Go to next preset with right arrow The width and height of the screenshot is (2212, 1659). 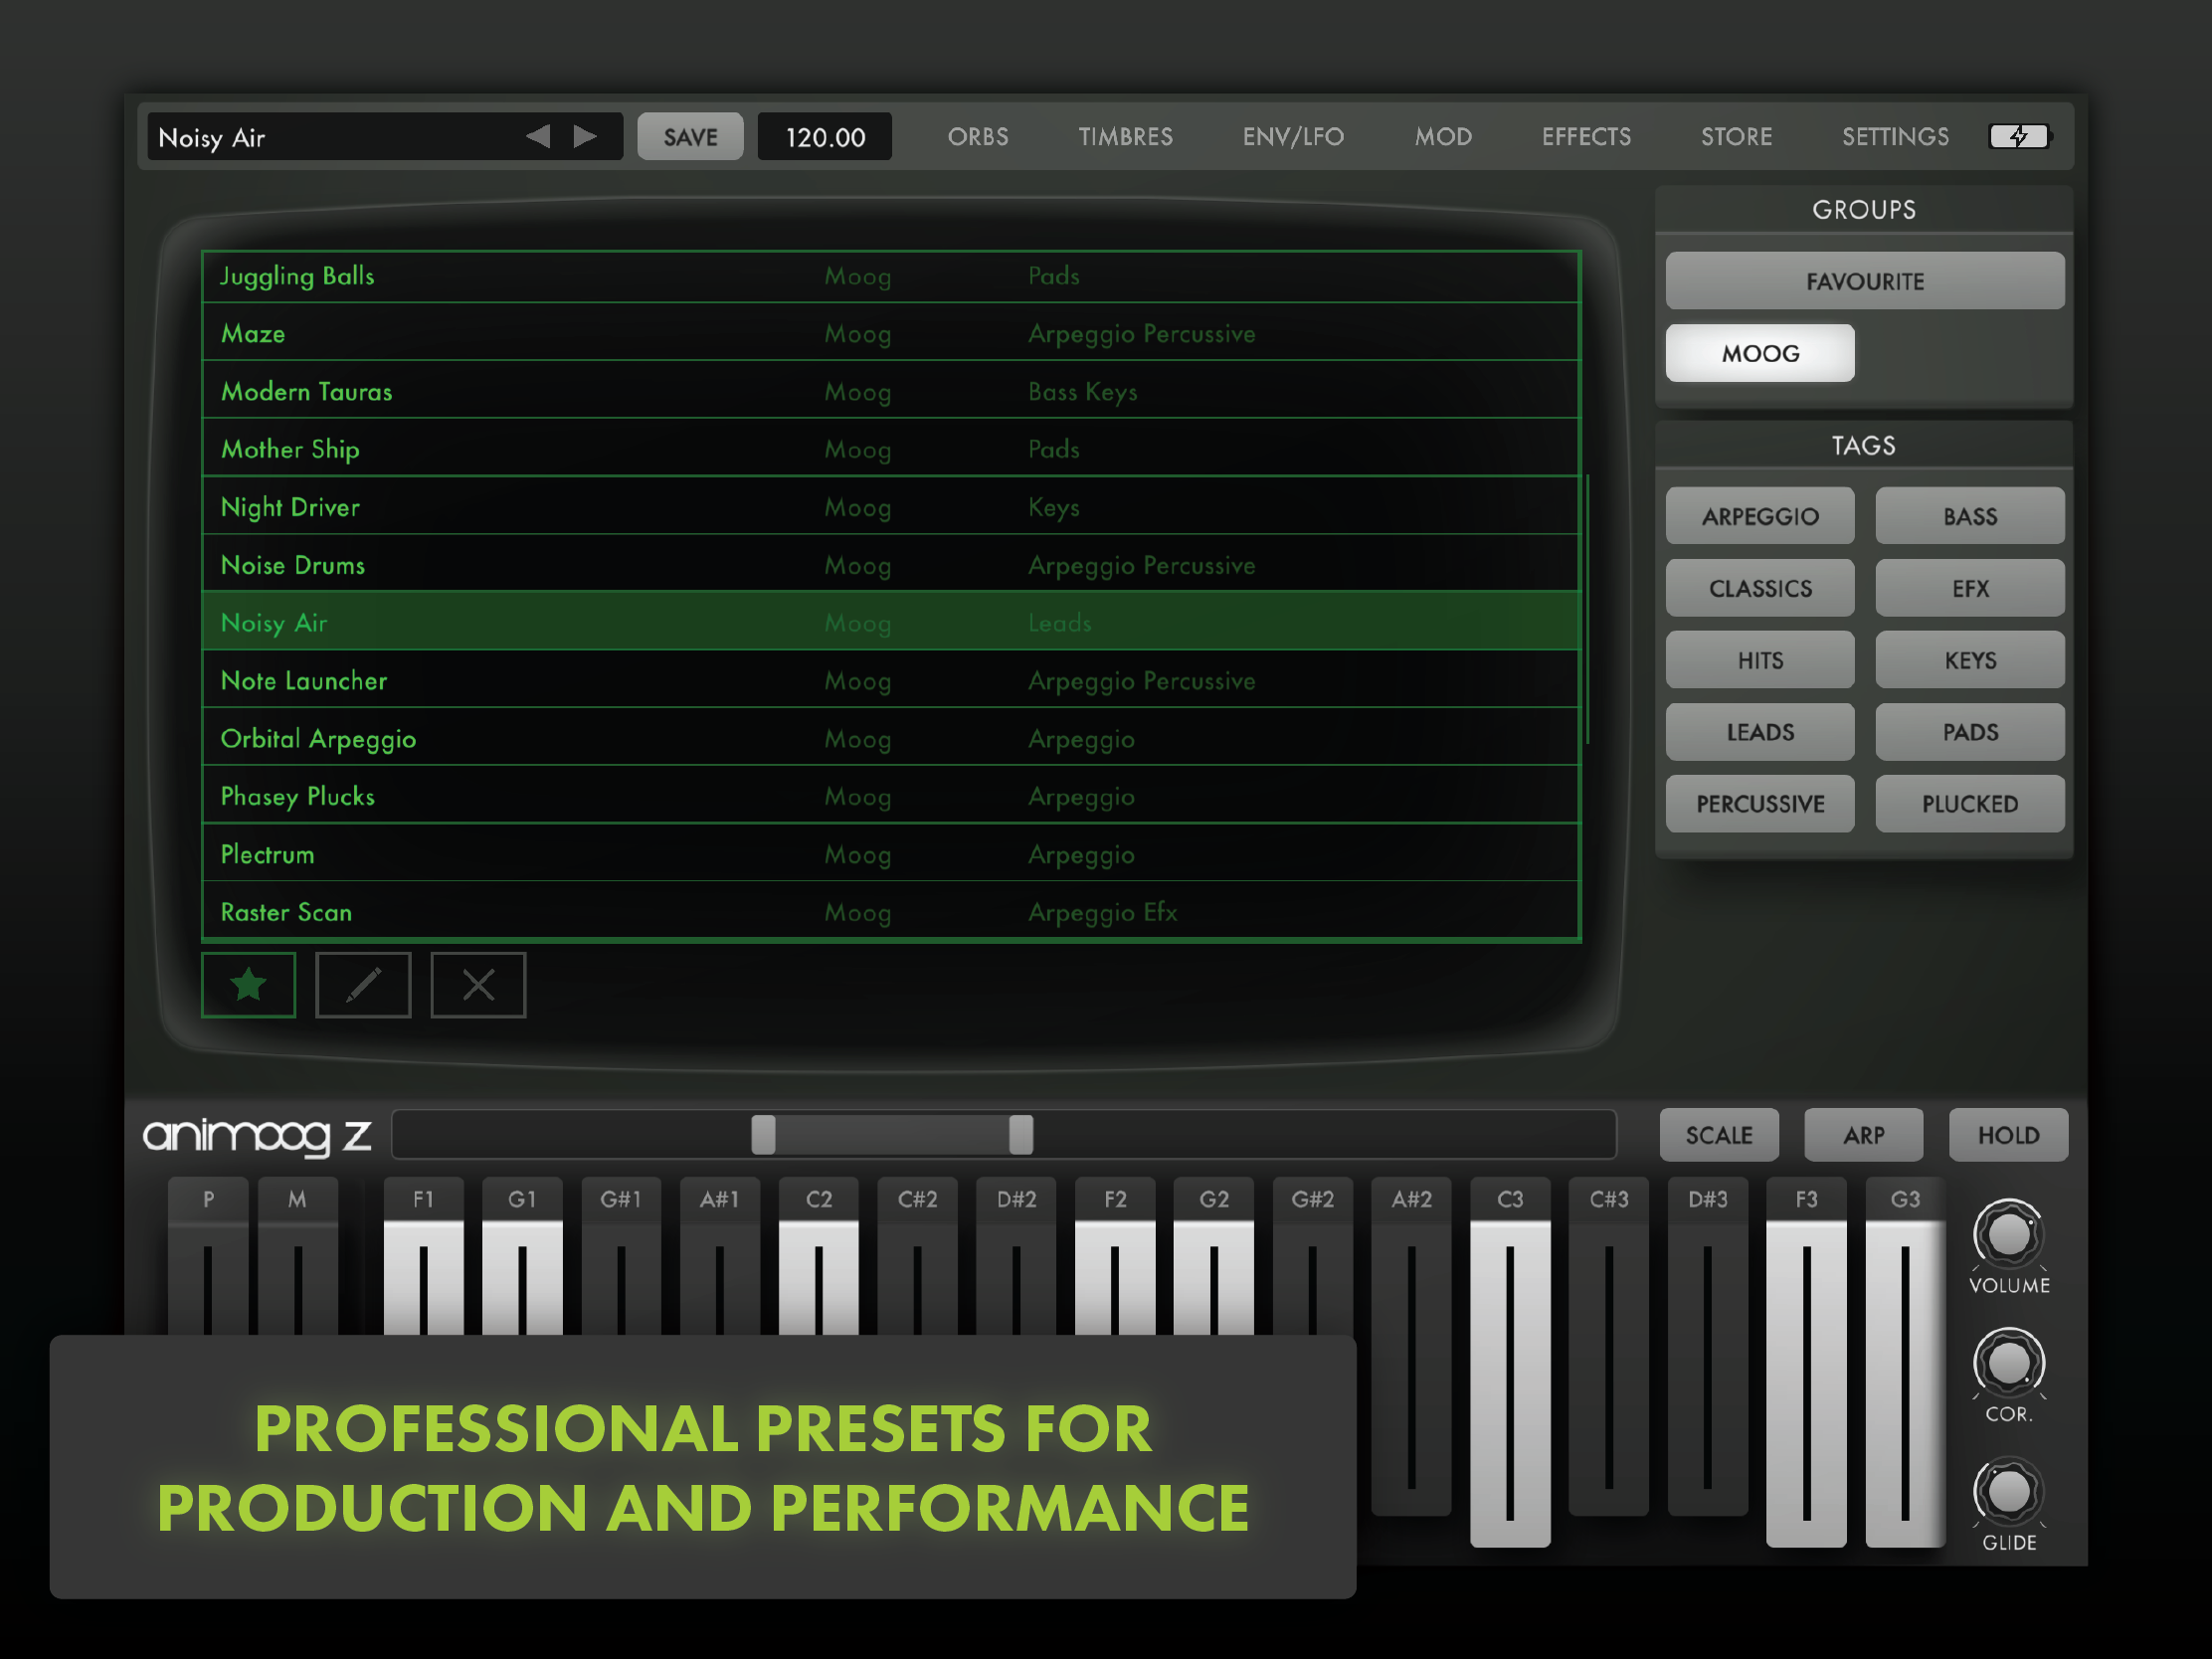pos(585,136)
